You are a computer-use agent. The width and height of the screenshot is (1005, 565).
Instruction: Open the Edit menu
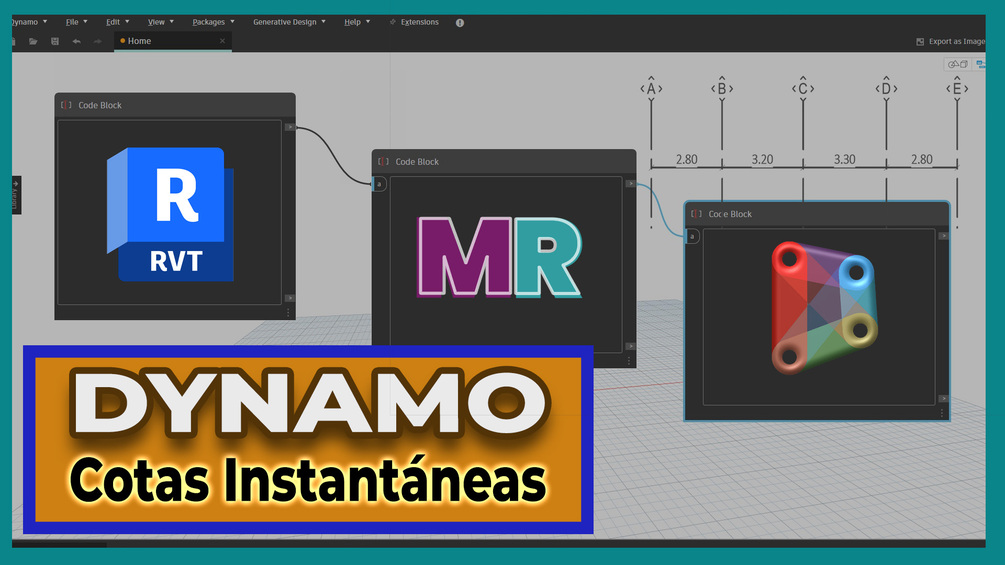click(x=117, y=22)
